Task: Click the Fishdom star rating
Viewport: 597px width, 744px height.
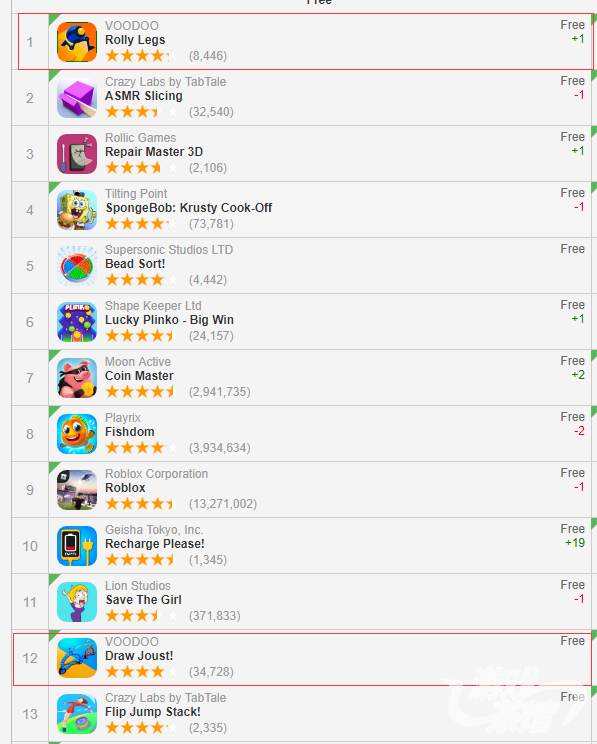Action: click(141, 447)
